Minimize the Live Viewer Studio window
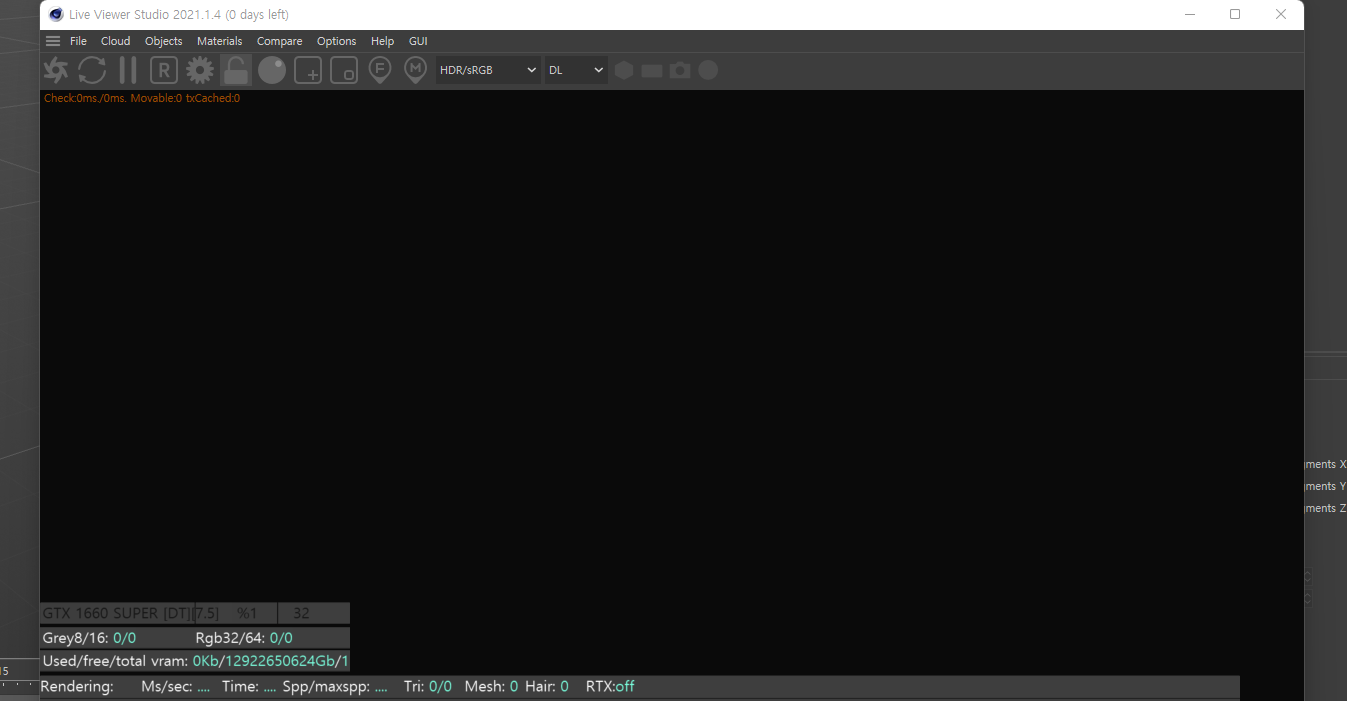 pyautogui.click(x=1190, y=14)
